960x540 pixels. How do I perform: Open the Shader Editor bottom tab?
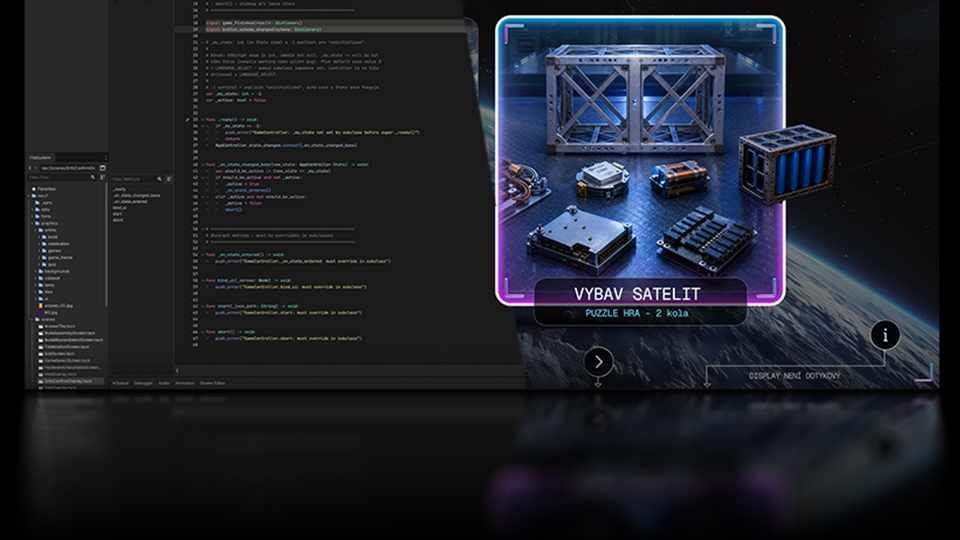(x=212, y=383)
